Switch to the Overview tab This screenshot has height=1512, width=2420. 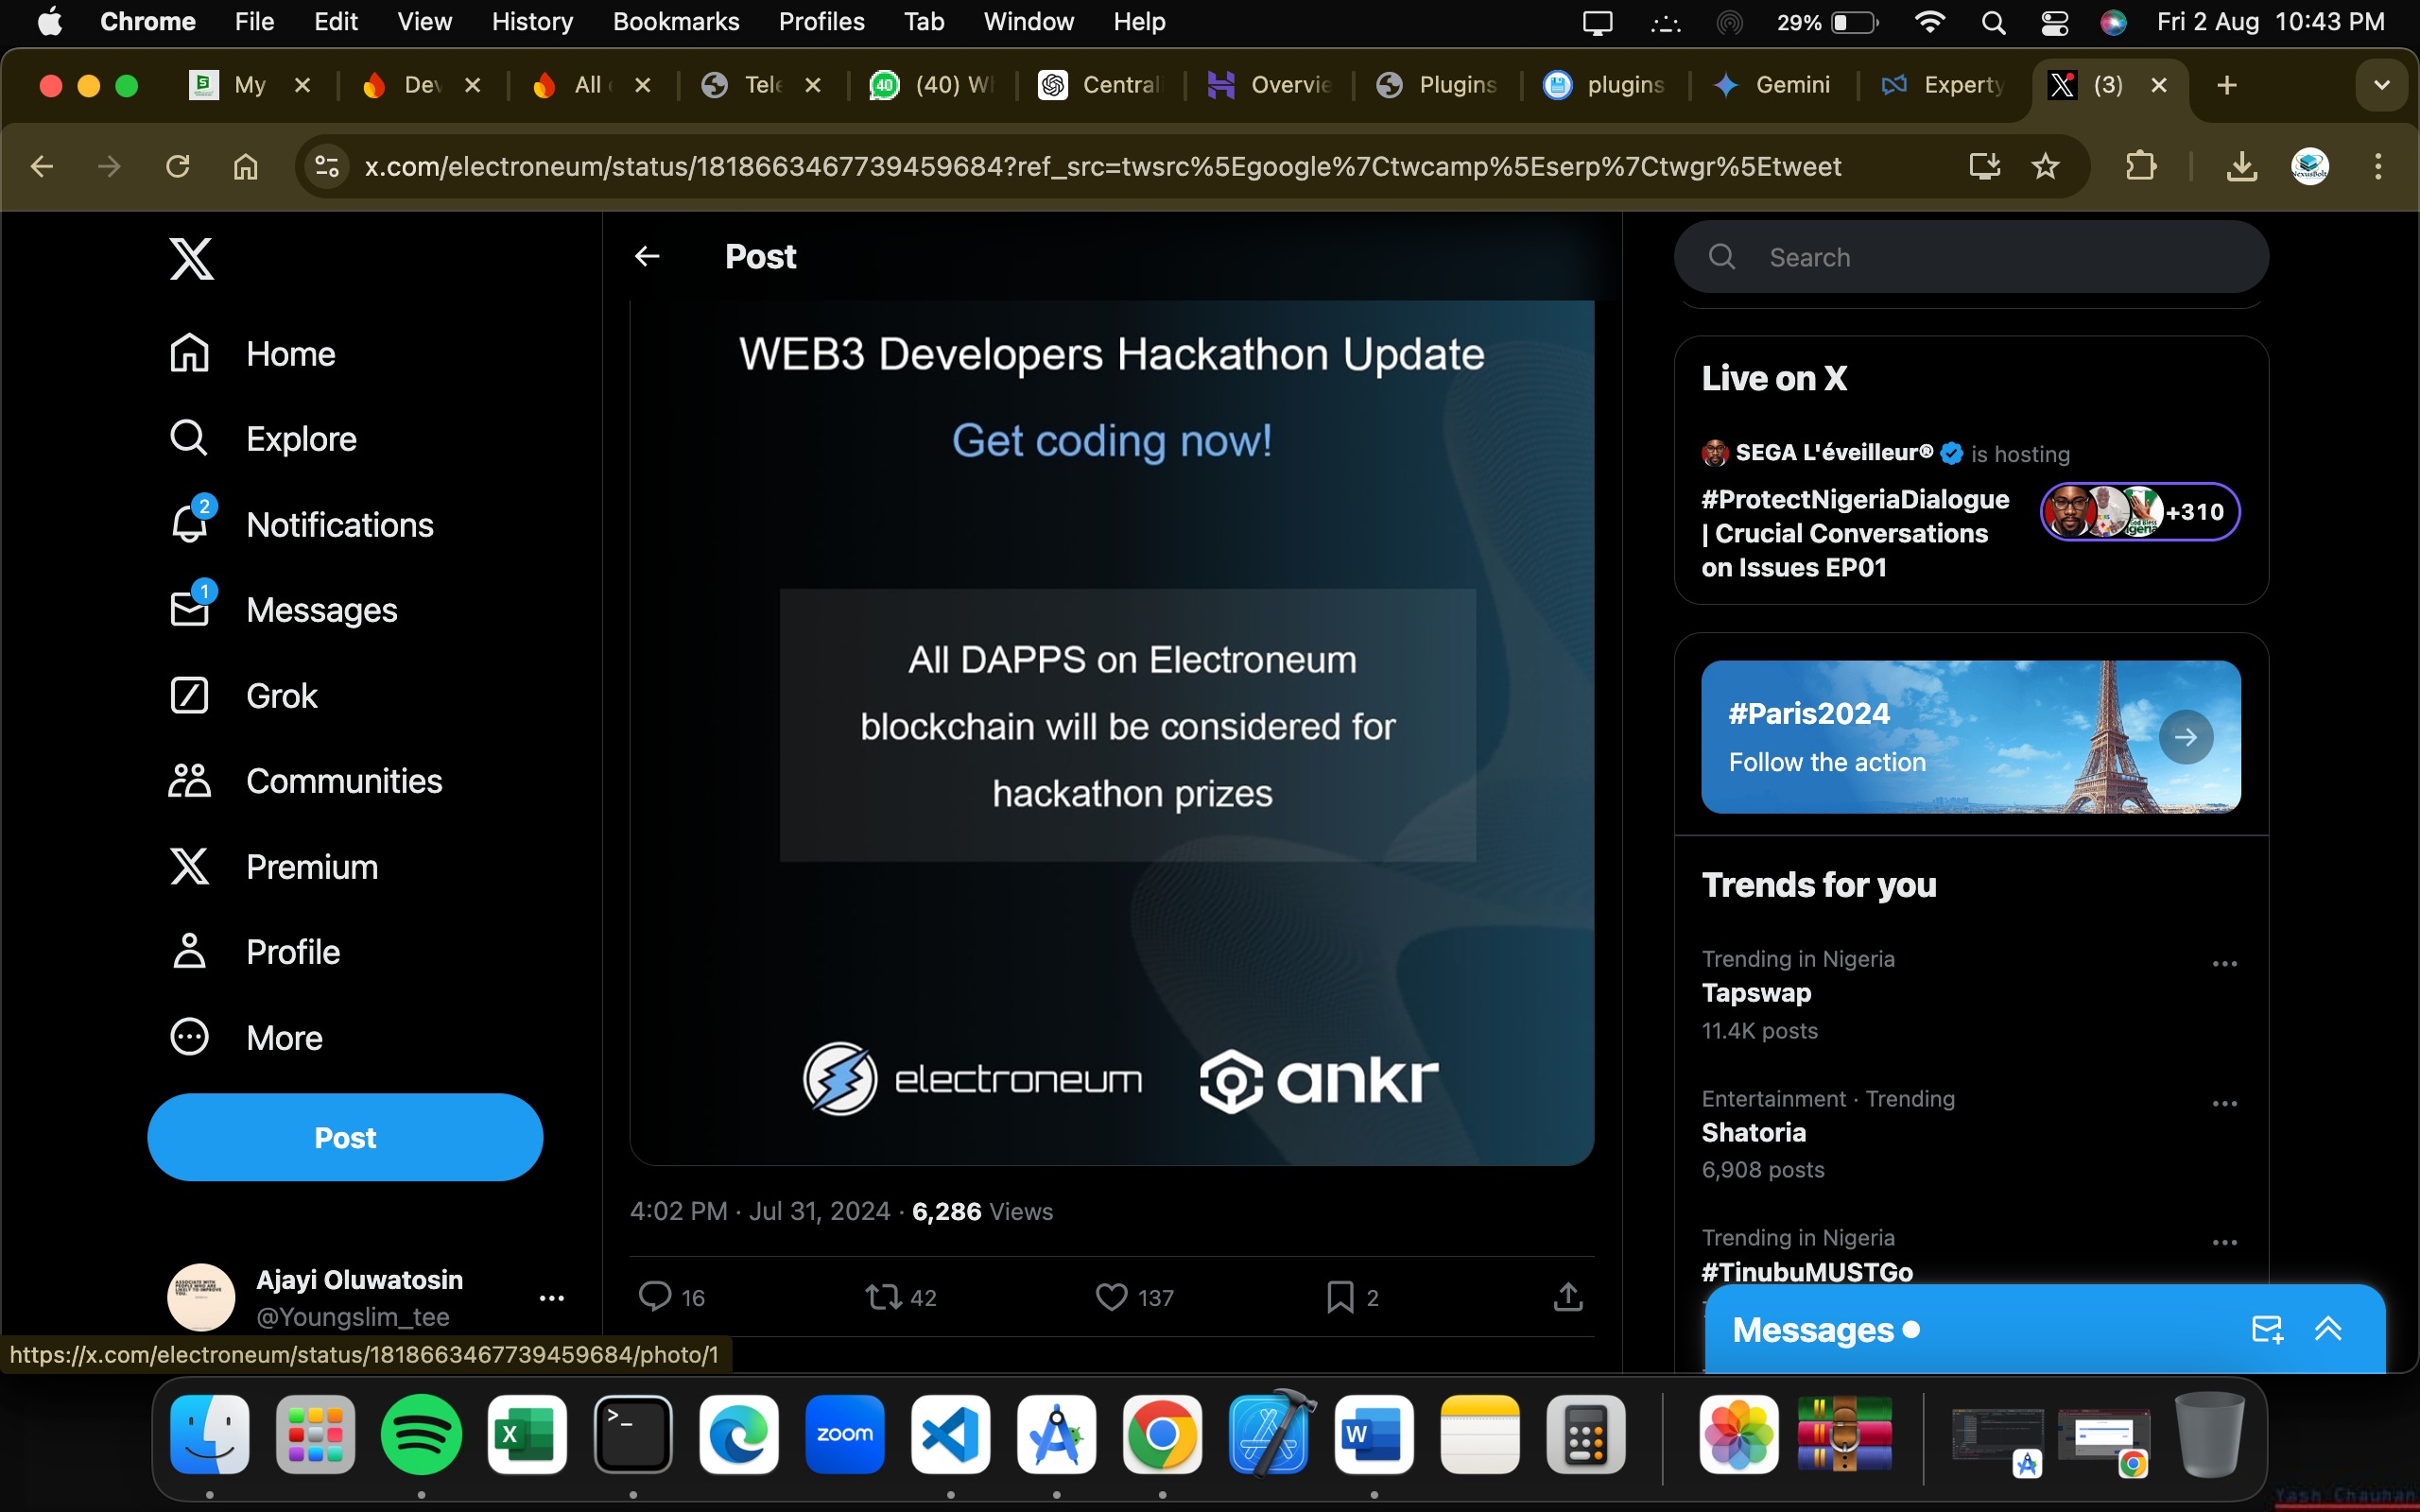[1270, 85]
